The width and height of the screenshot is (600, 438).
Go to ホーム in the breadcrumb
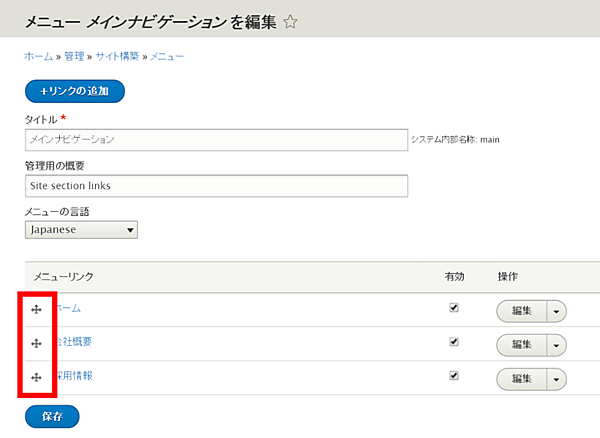39,57
